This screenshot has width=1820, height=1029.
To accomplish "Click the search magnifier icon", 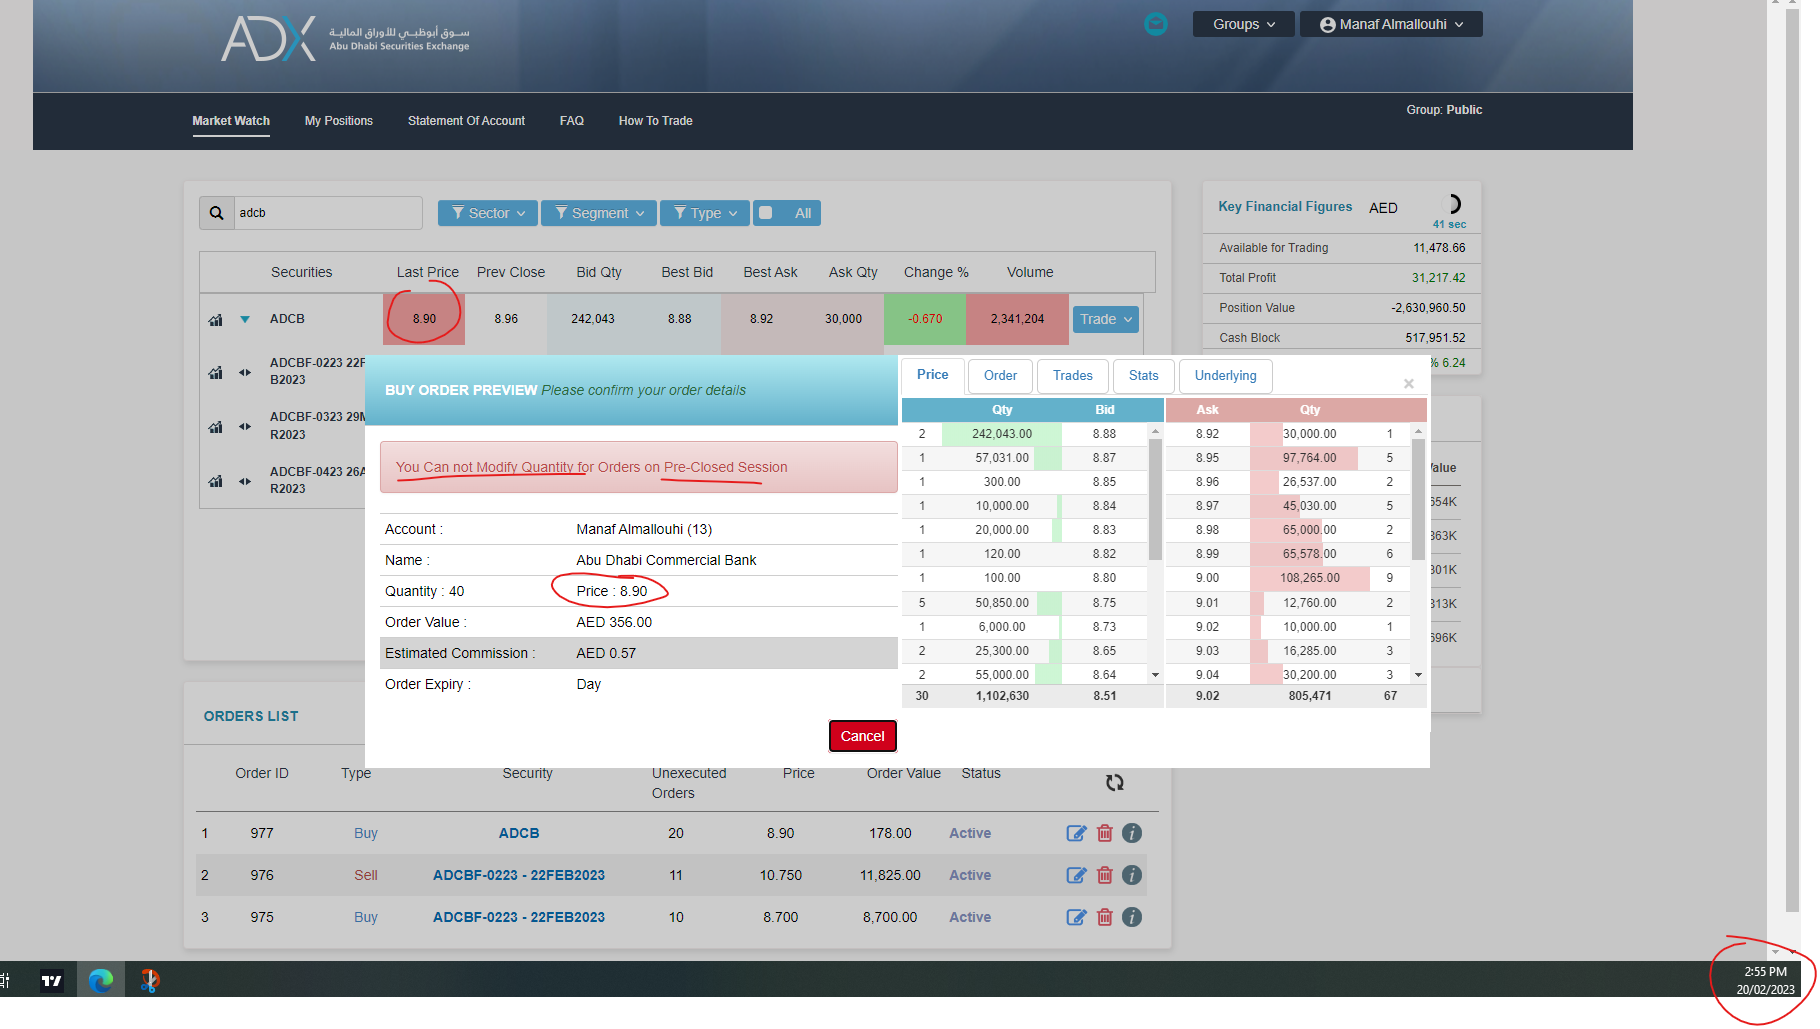I will tap(216, 212).
